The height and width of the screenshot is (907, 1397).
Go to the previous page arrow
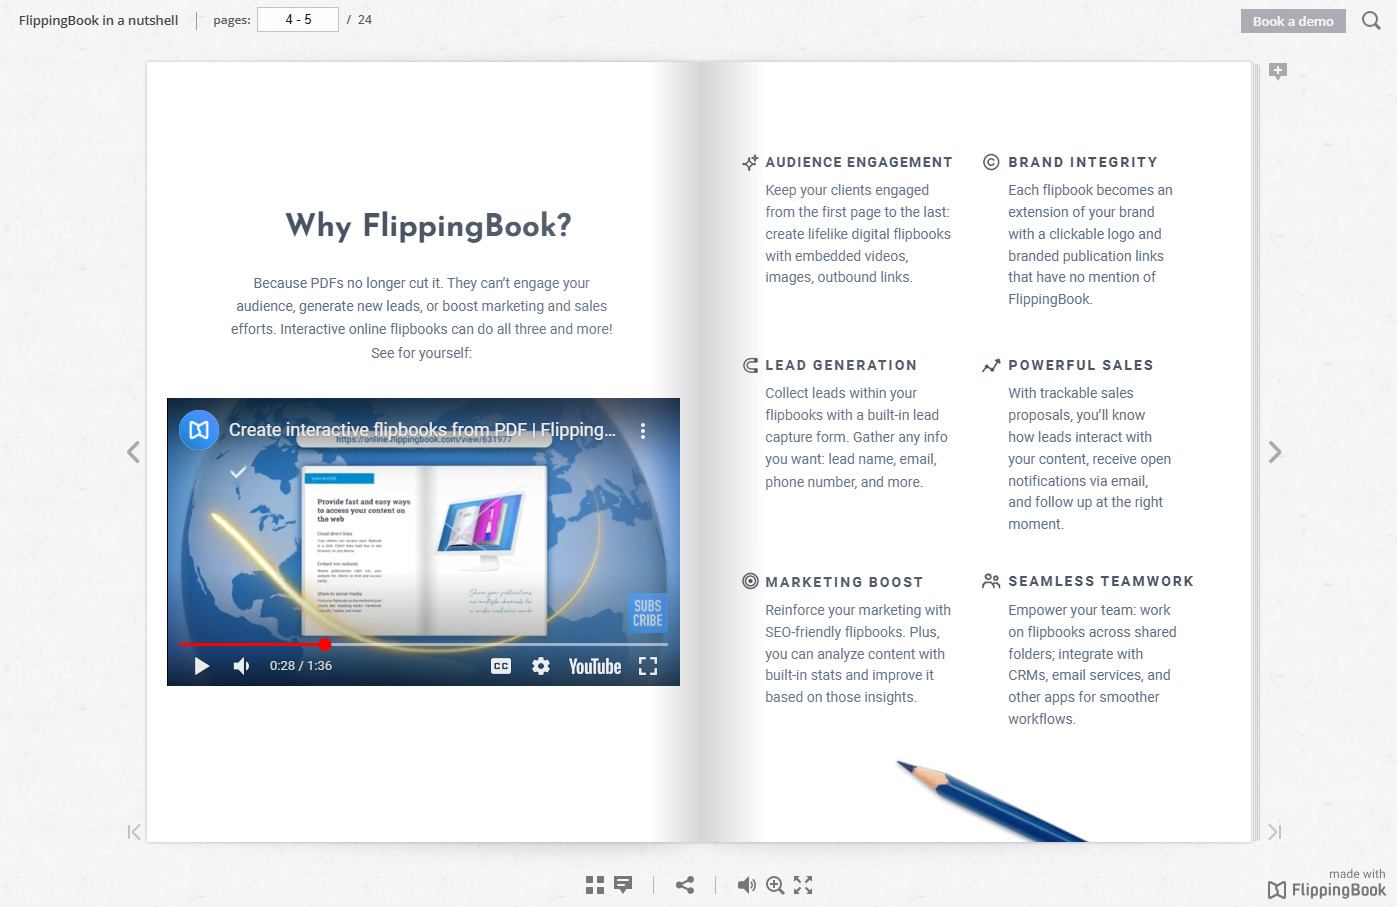tap(133, 452)
